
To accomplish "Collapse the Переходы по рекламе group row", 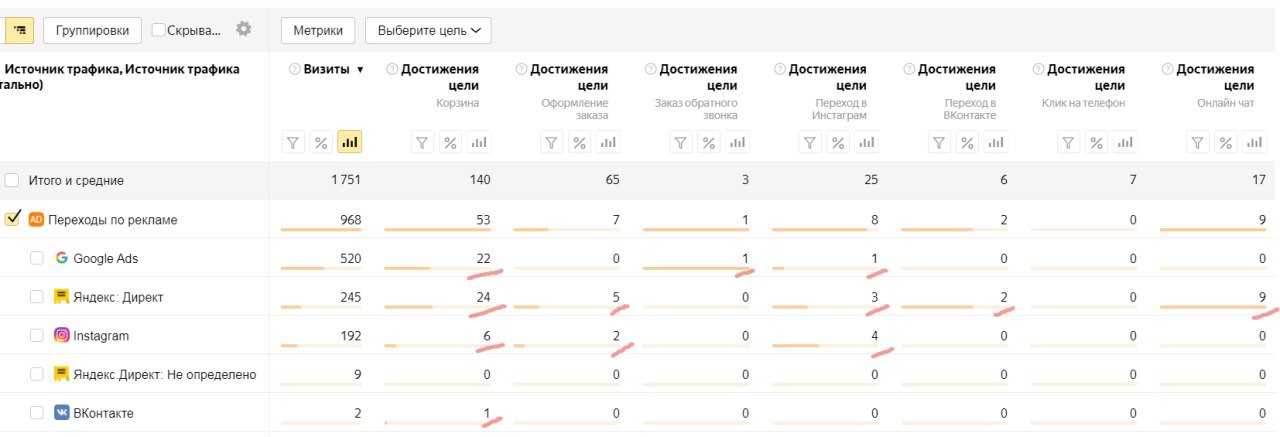I will pyautogui.click(x=112, y=219).
